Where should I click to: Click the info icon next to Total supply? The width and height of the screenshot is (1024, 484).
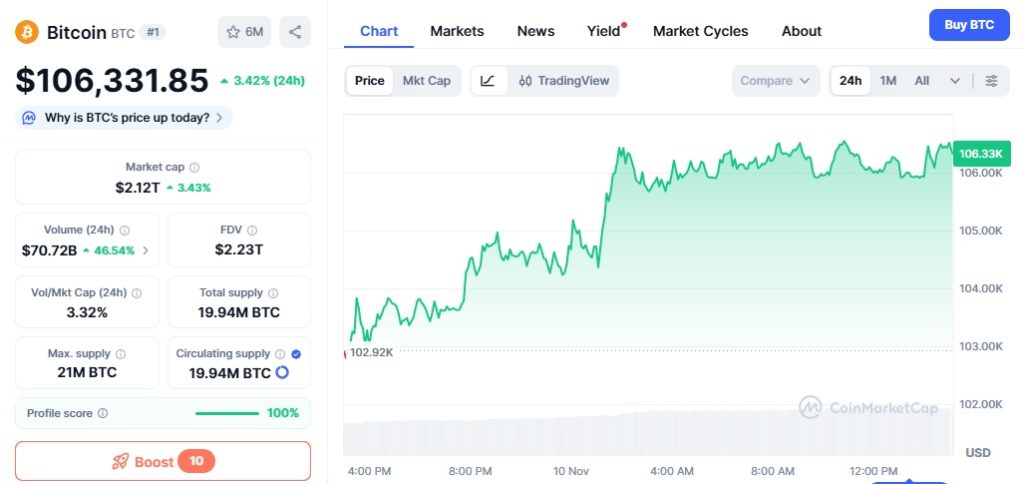click(273, 293)
